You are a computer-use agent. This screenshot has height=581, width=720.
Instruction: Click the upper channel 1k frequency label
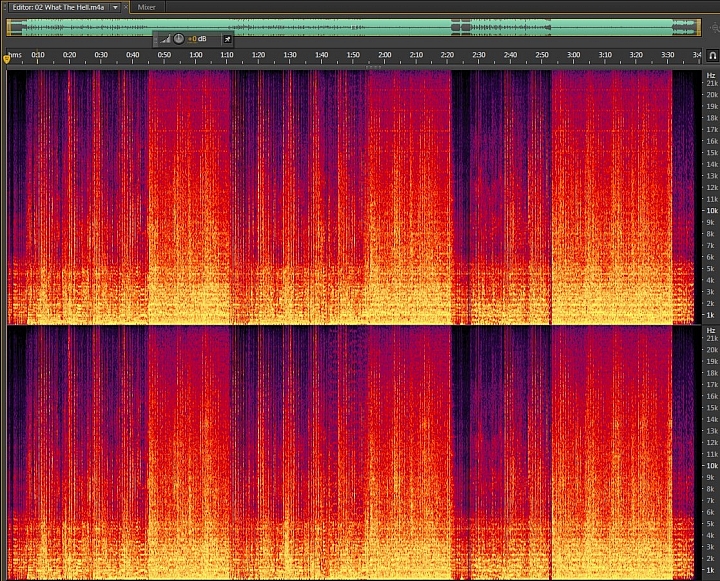pos(710,315)
